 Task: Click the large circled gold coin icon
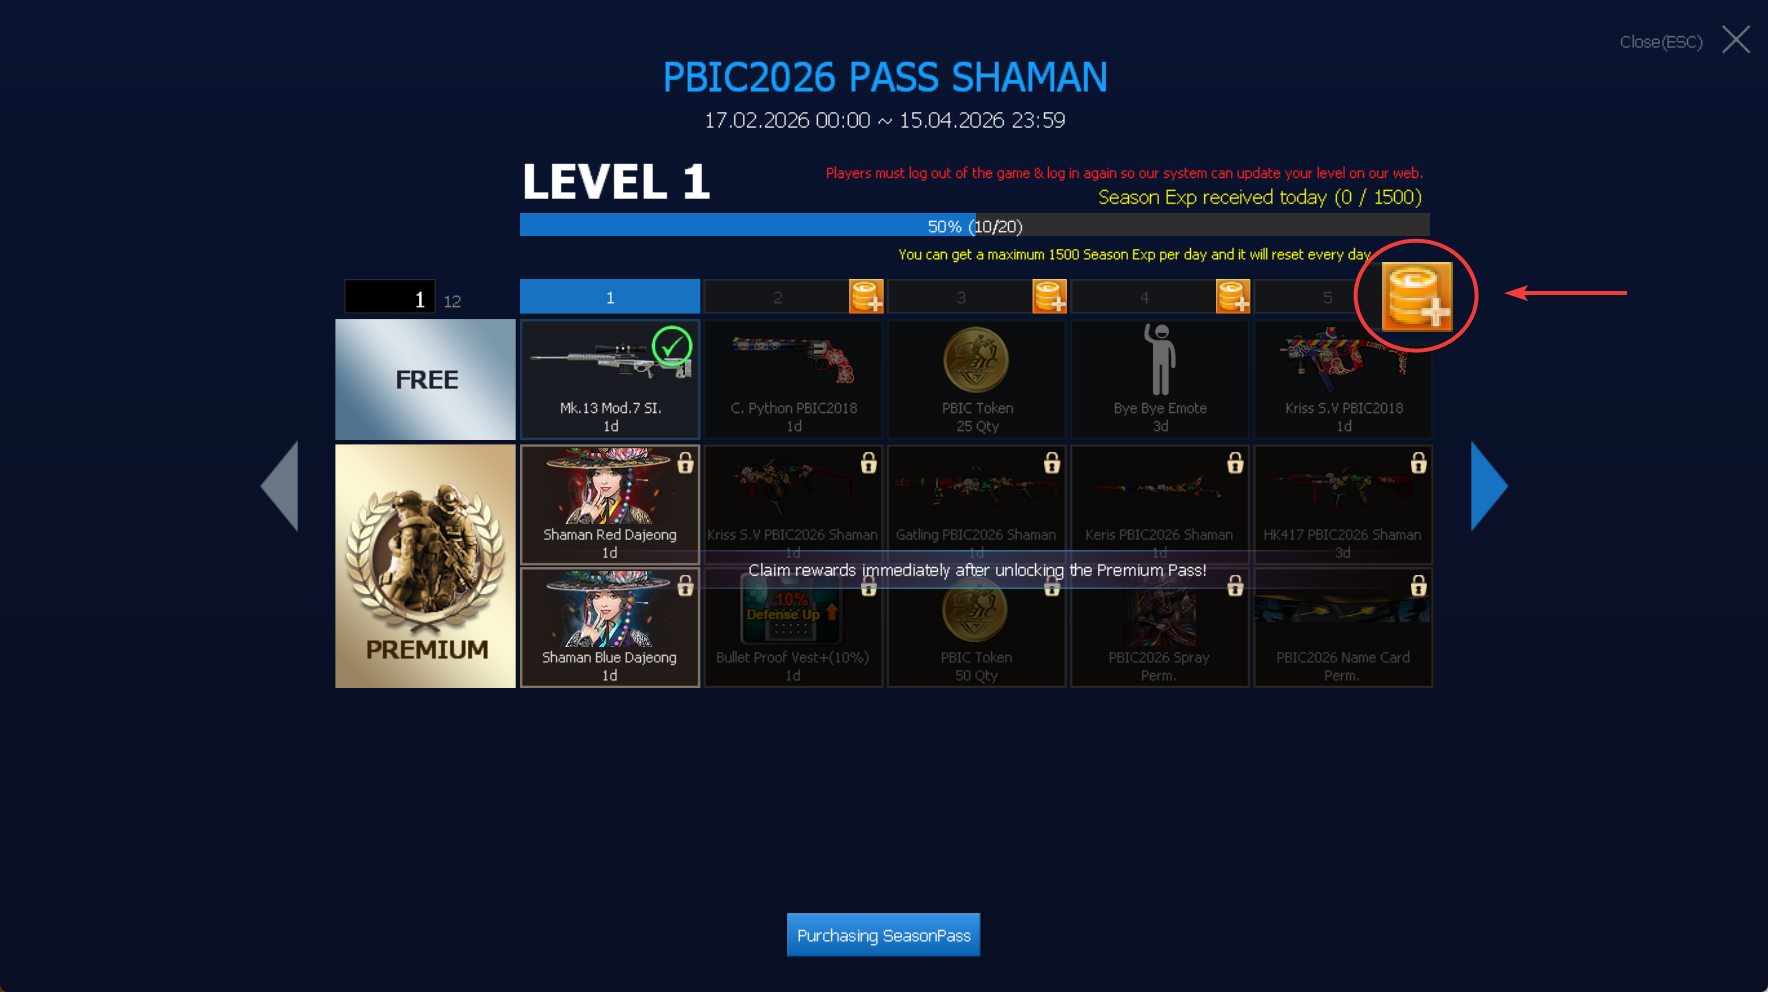[x=1416, y=296]
